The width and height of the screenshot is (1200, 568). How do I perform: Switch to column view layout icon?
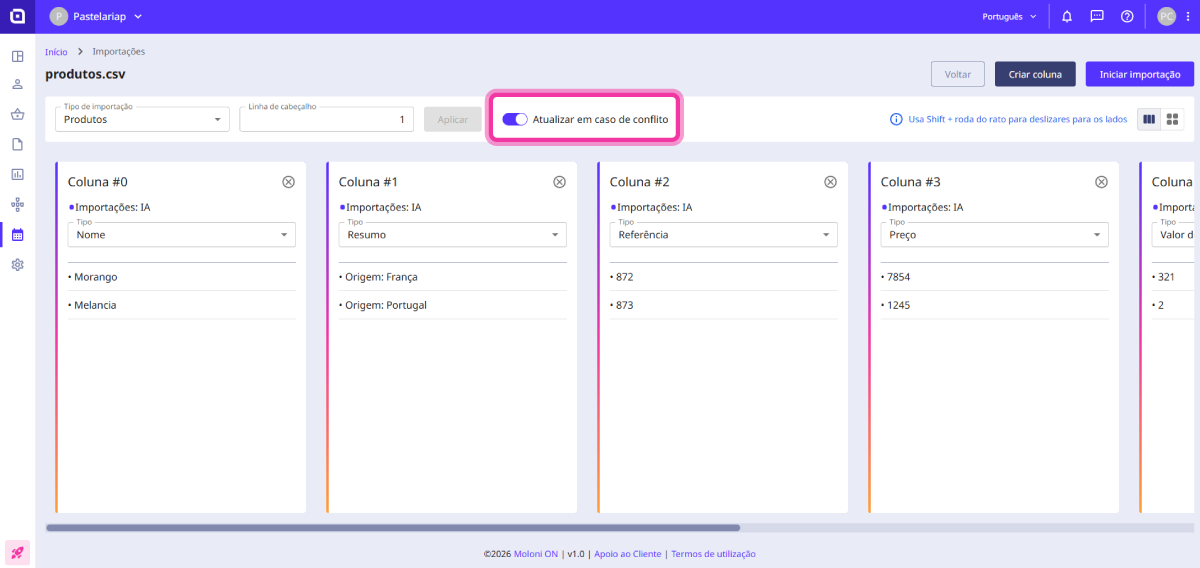pos(1149,119)
